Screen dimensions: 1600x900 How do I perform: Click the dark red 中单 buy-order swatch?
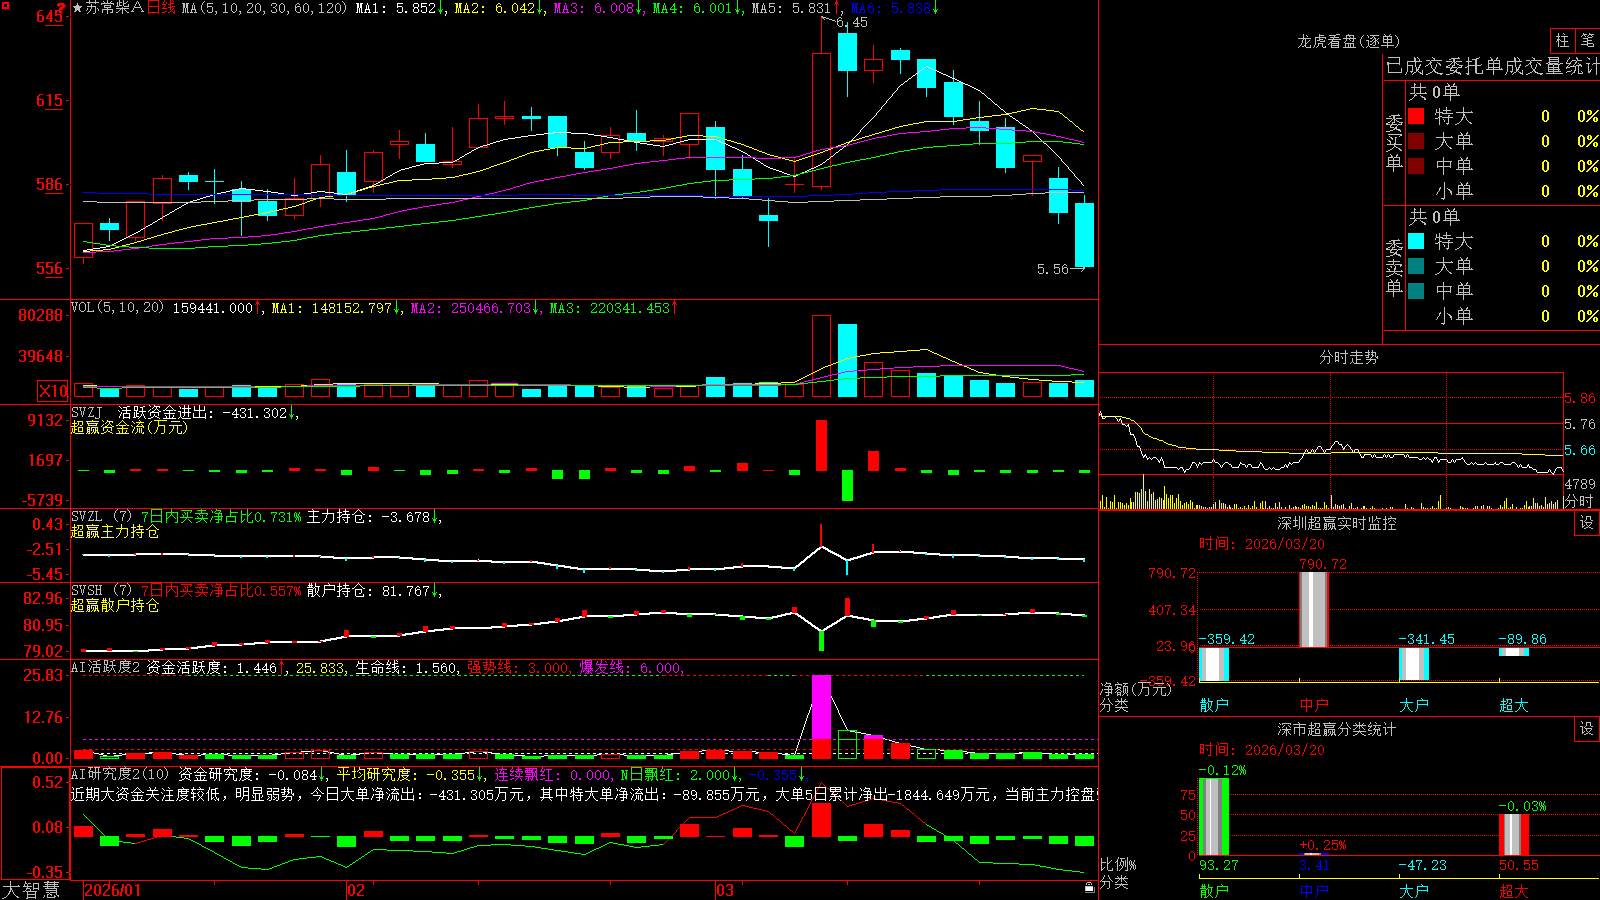(x=1416, y=166)
